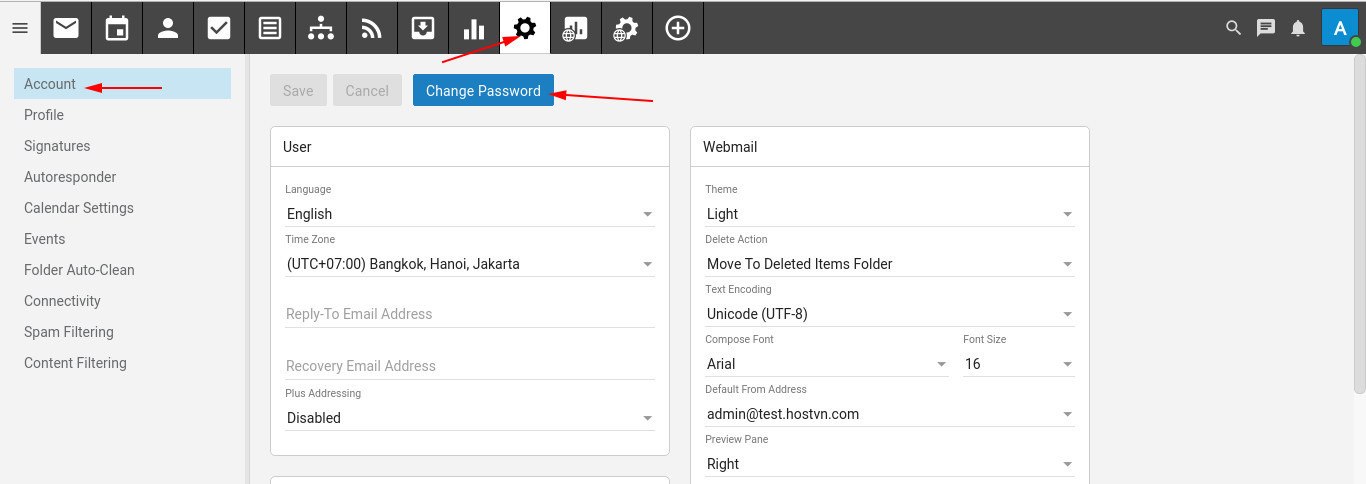This screenshot has width=1366, height=484.
Task: Open the Notes icon in top bar
Action: point(270,28)
